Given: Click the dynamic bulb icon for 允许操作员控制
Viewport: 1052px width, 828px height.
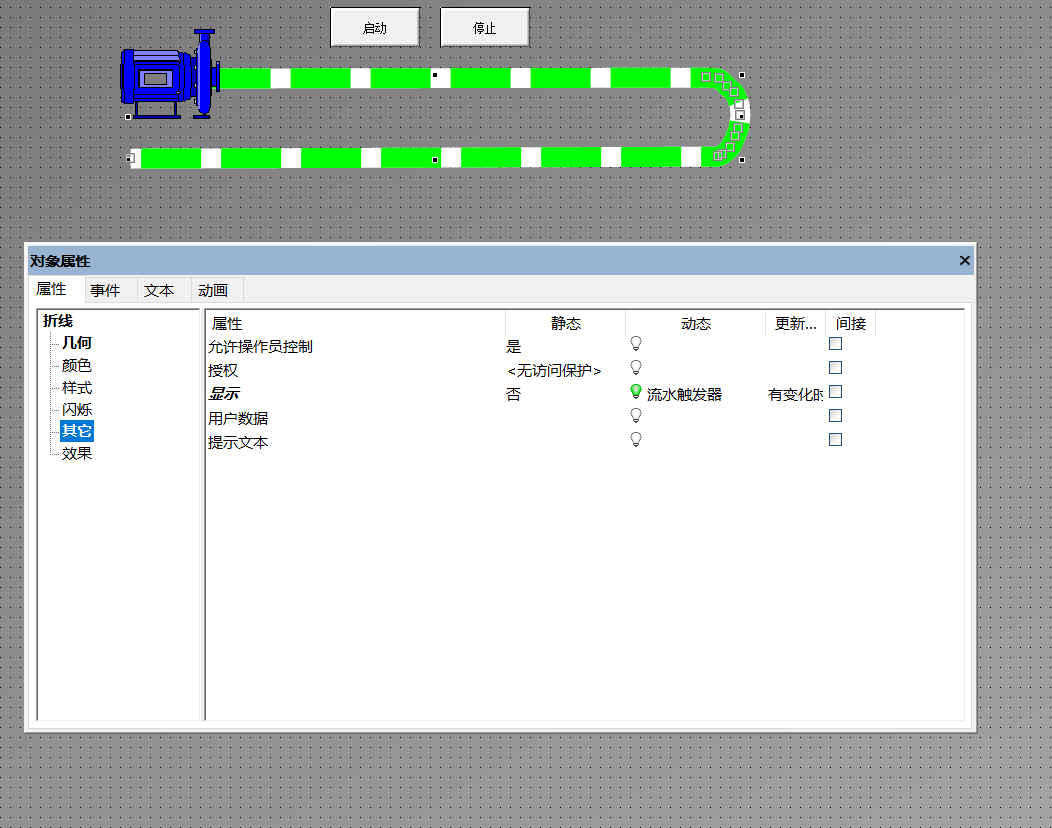Looking at the screenshot, I should [x=635, y=343].
